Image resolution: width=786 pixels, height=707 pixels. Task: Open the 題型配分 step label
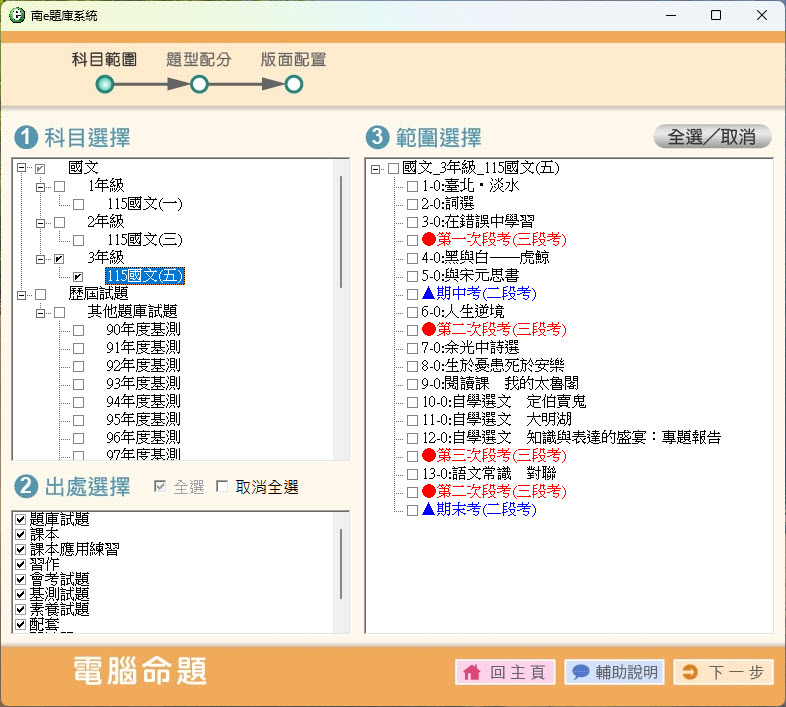(199, 59)
